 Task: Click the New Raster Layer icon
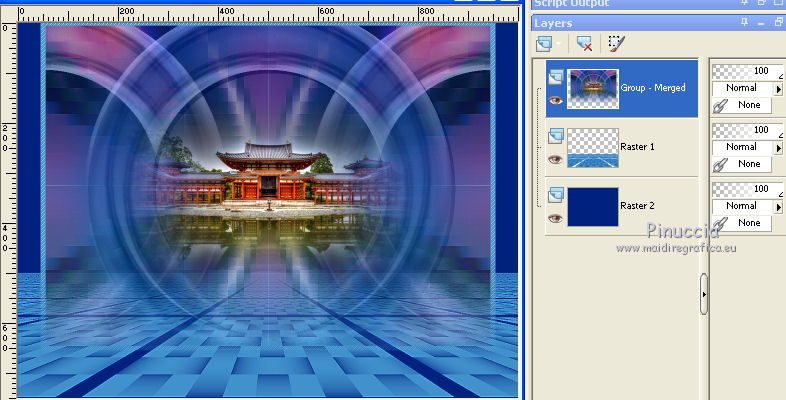543,44
